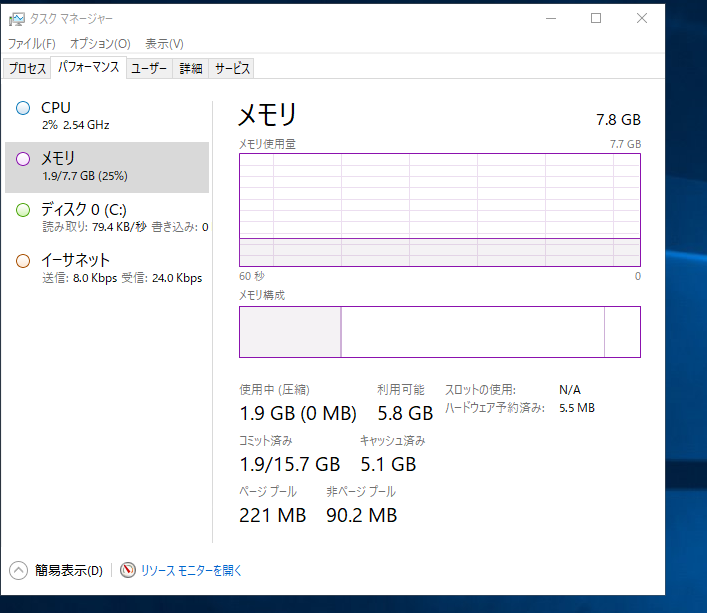Open the オプション(O) menu

click(x=100, y=44)
